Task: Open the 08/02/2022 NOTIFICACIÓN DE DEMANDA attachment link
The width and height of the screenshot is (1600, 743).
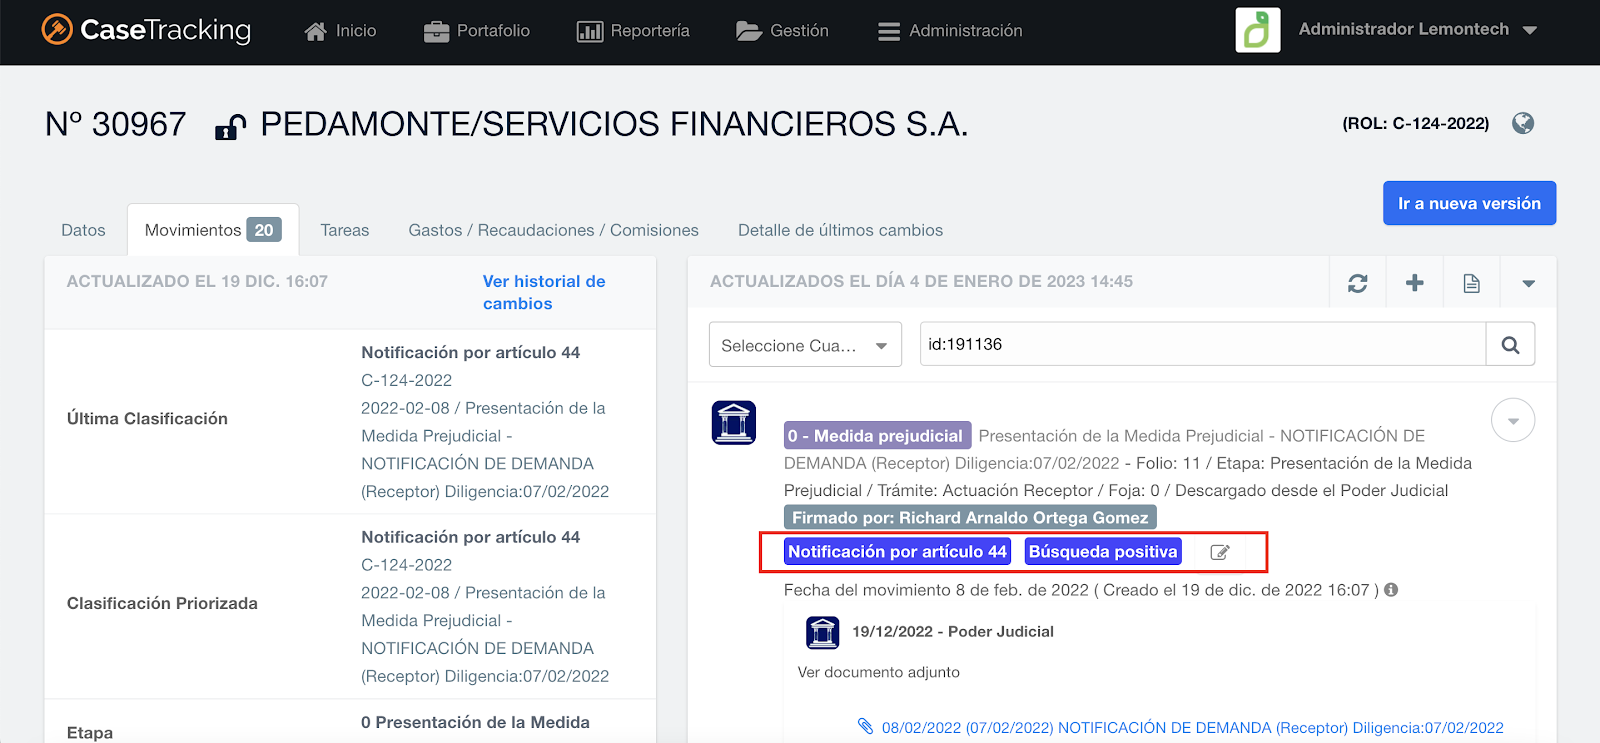Action: [1192, 727]
